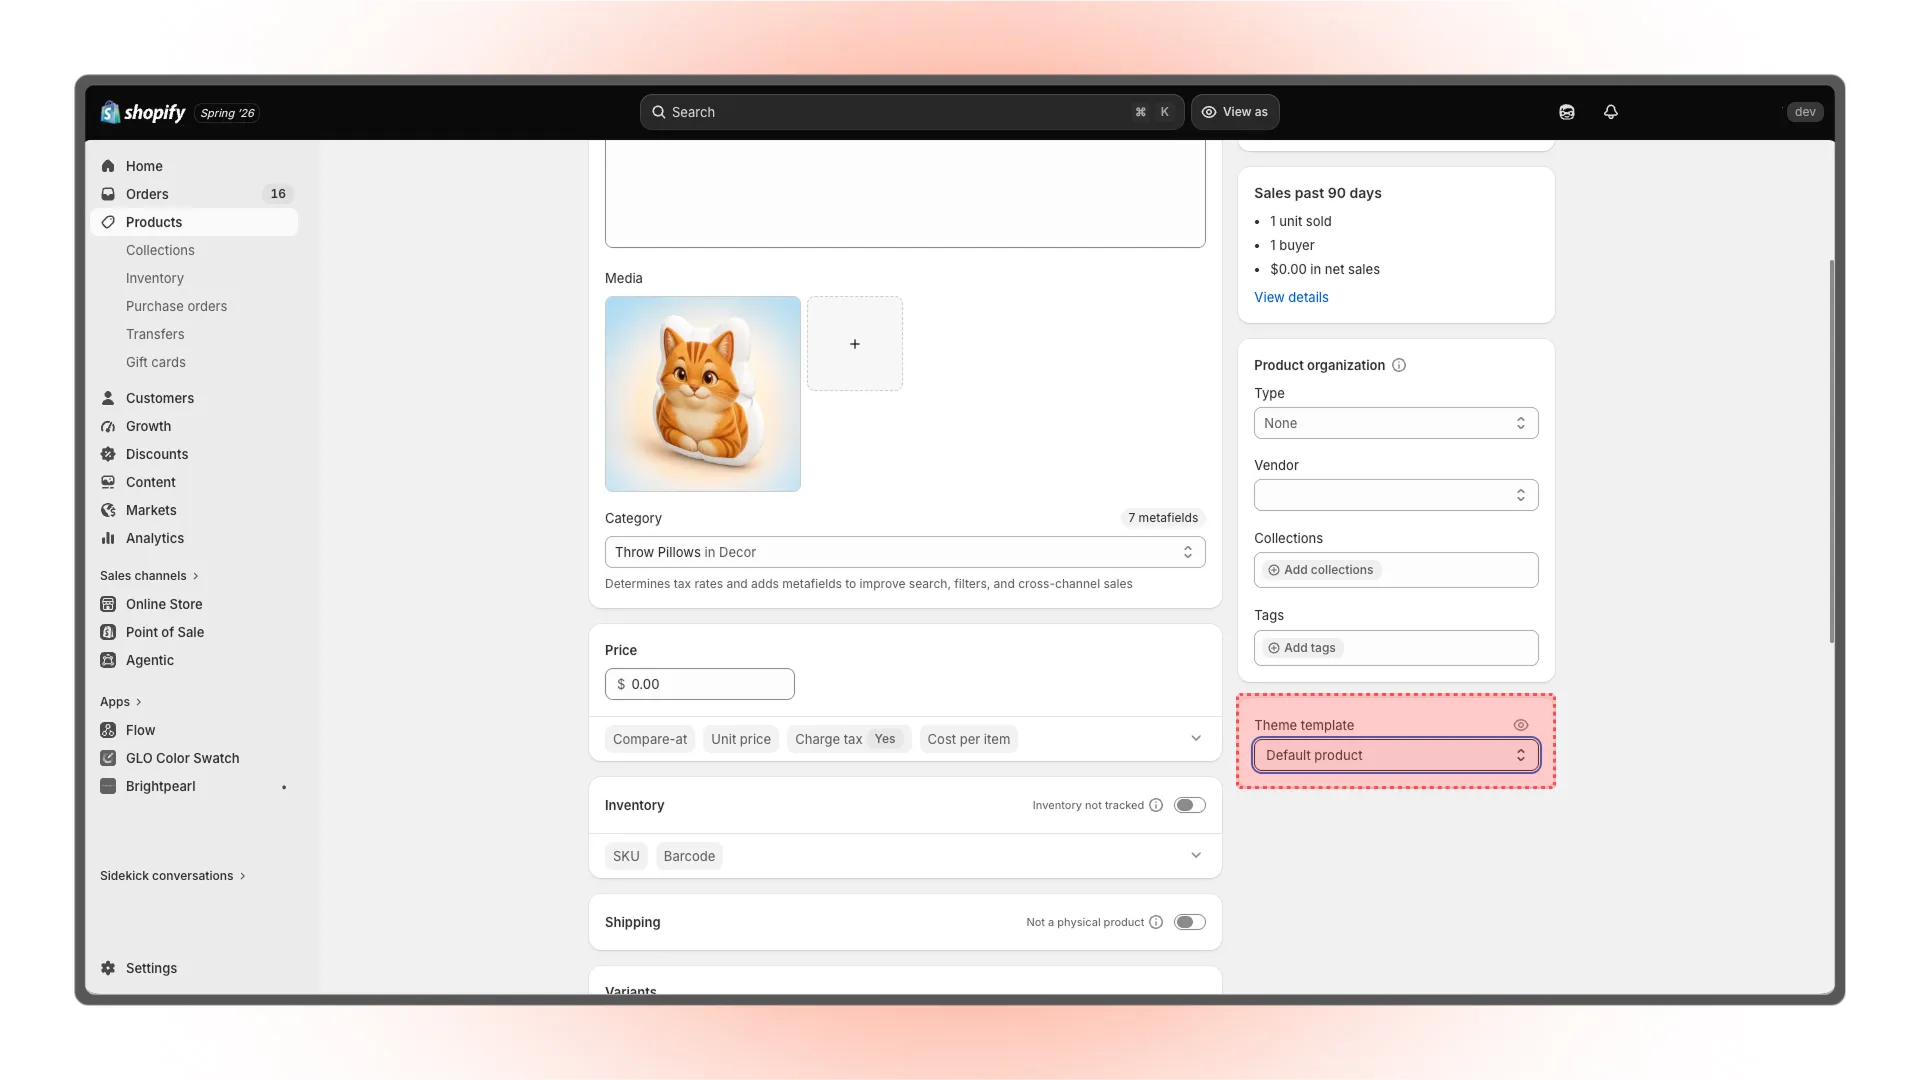Preview theme template with eye icon
This screenshot has height=1080, width=1920.
click(x=1521, y=725)
